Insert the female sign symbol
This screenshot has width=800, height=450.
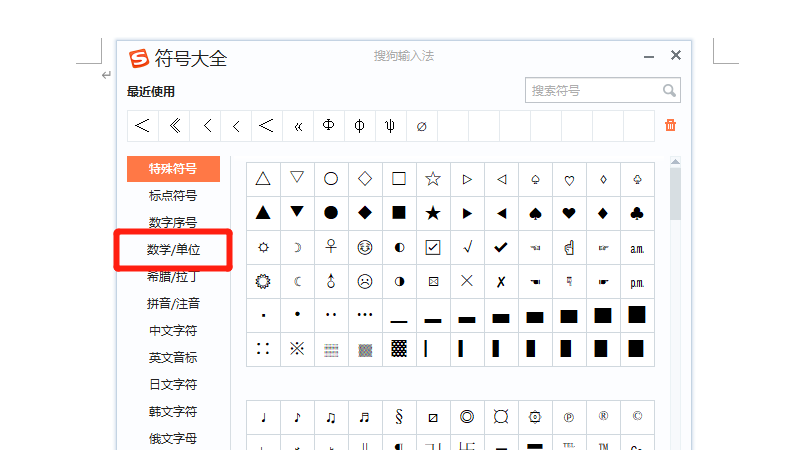tap(331, 247)
